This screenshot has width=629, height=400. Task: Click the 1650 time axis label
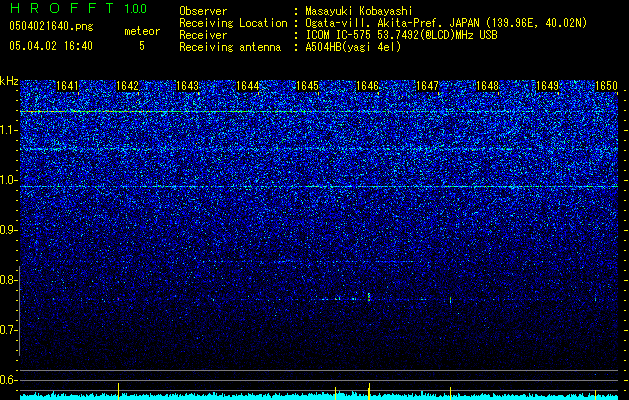click(606, 86)
